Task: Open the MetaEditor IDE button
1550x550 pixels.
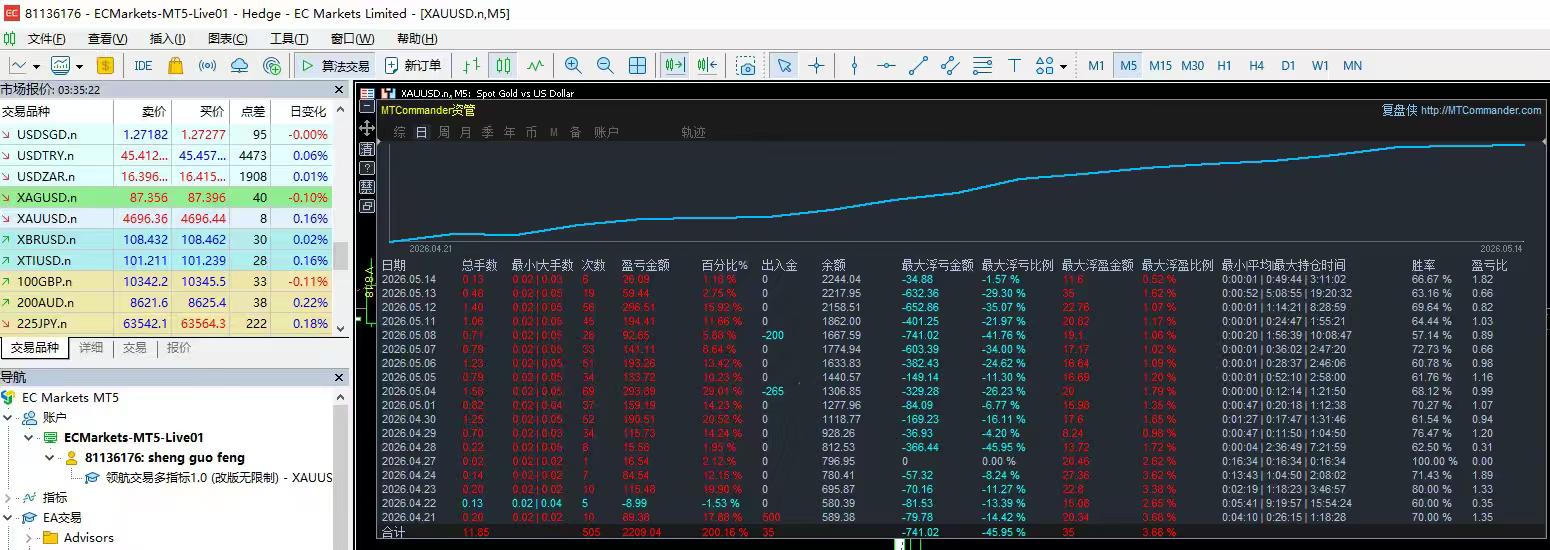Action: (143, 66)
